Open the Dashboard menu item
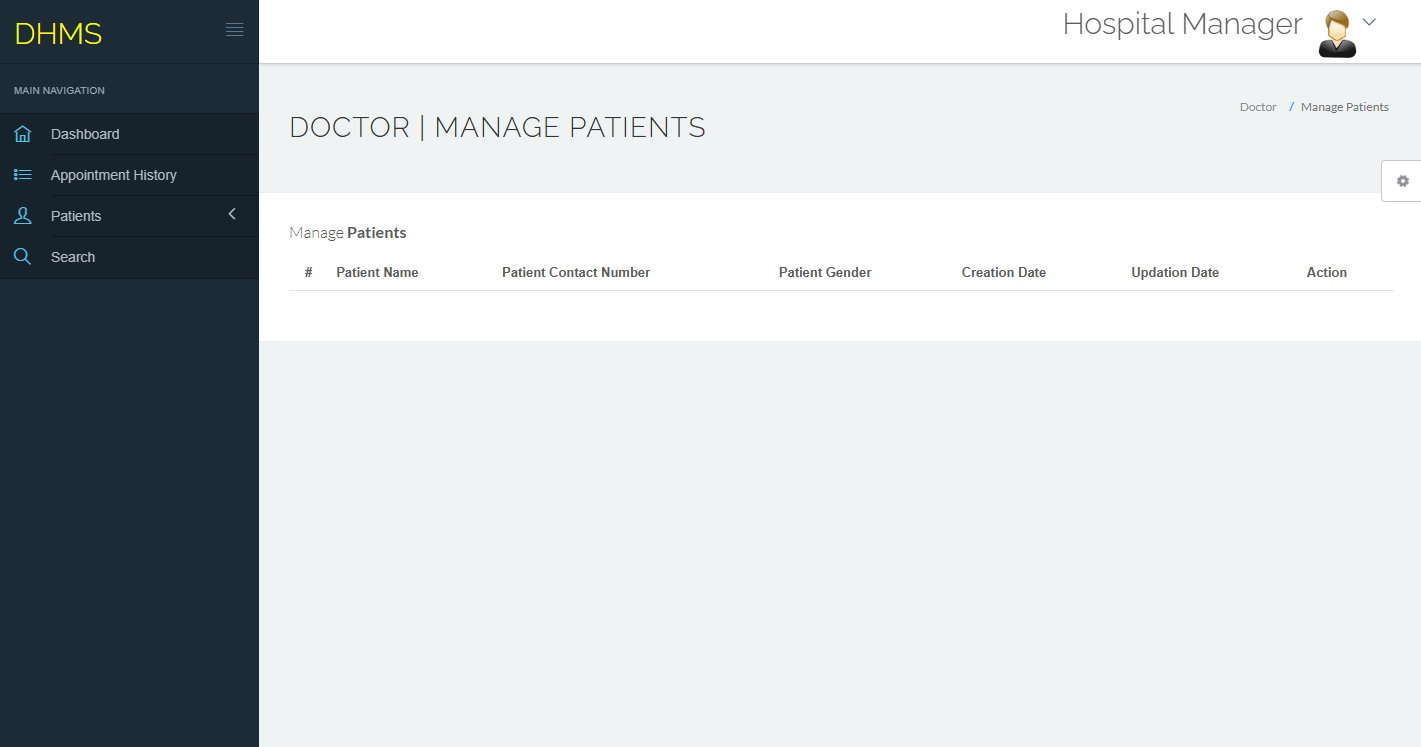The width and height of the screenshot is (1421, 747). coord(85,134)
